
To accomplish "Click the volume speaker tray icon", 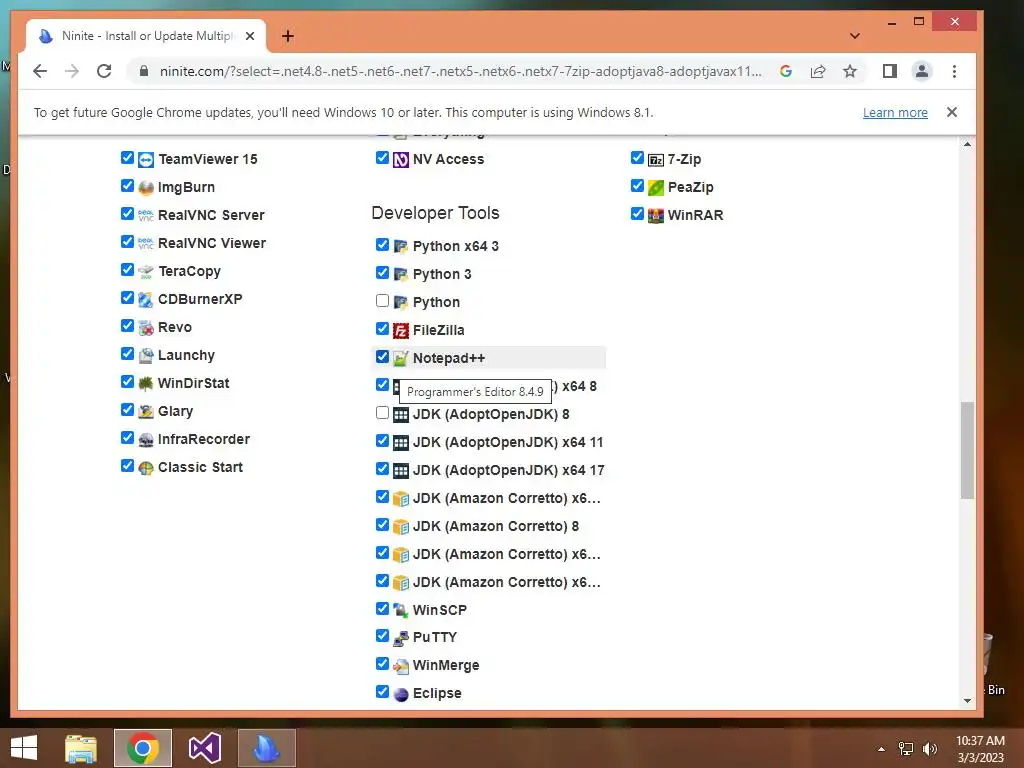I will click(x=929, y=749).
